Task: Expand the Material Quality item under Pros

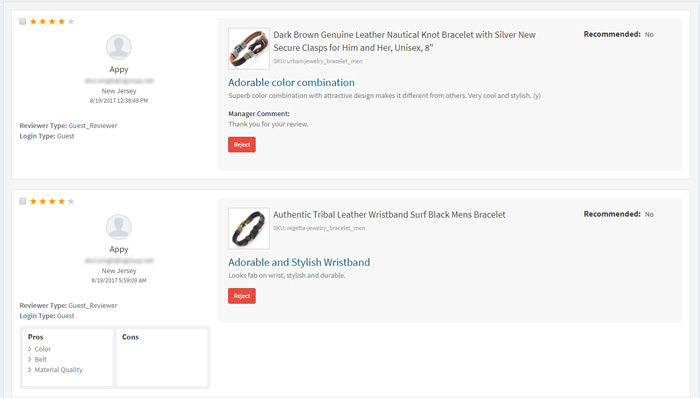Action: [55, 369]
